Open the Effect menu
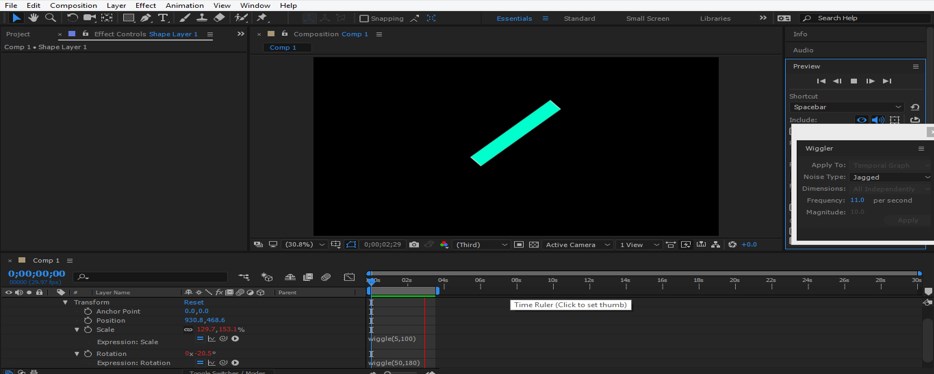The height and width of the screenshot is (374, 934). coord(146,5)
